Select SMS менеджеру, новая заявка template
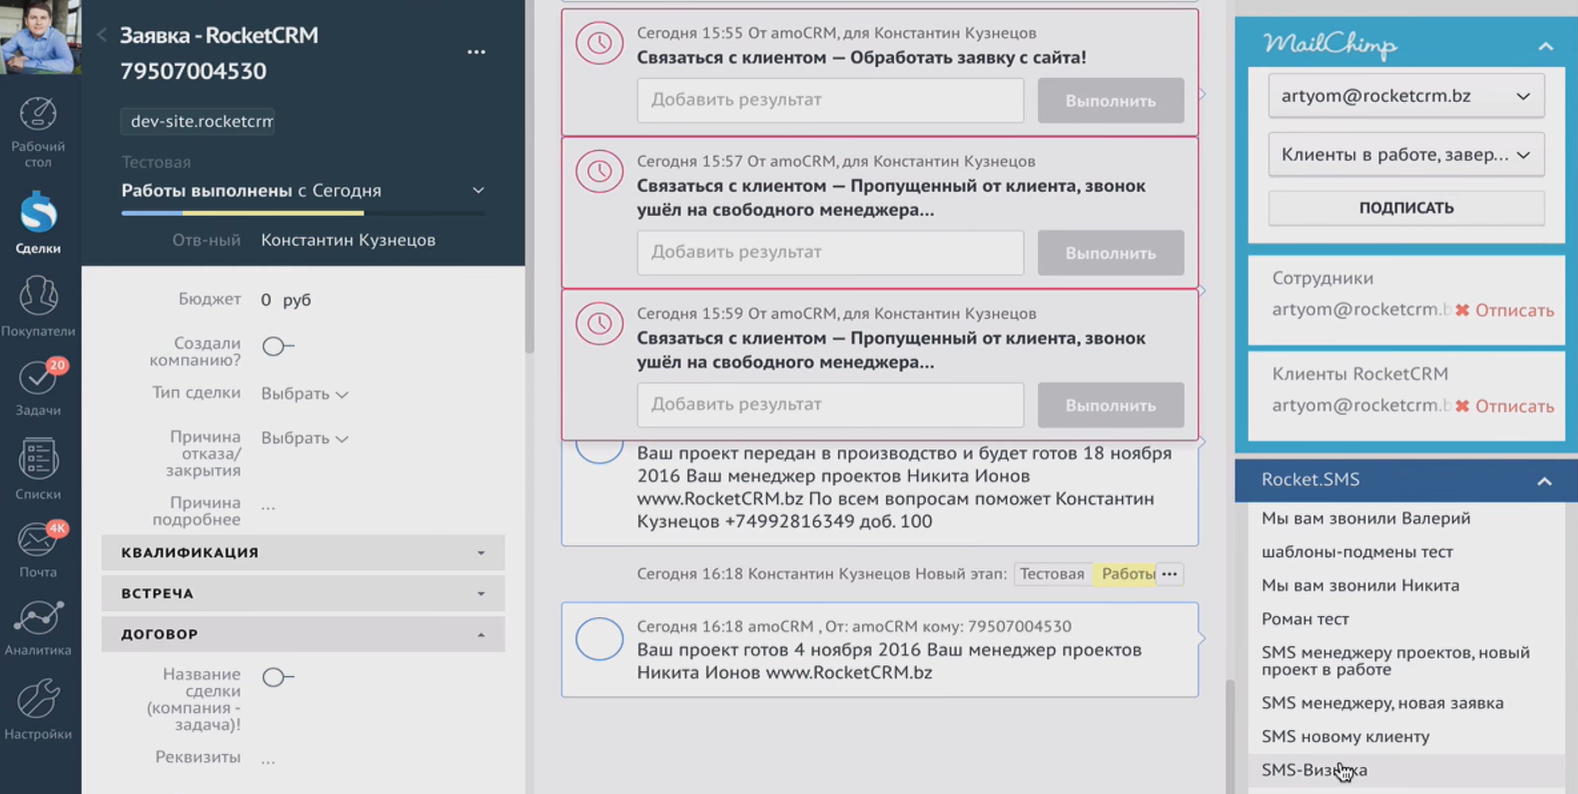Screen dimensions: 1578x794 click(x=1382, y=703)
